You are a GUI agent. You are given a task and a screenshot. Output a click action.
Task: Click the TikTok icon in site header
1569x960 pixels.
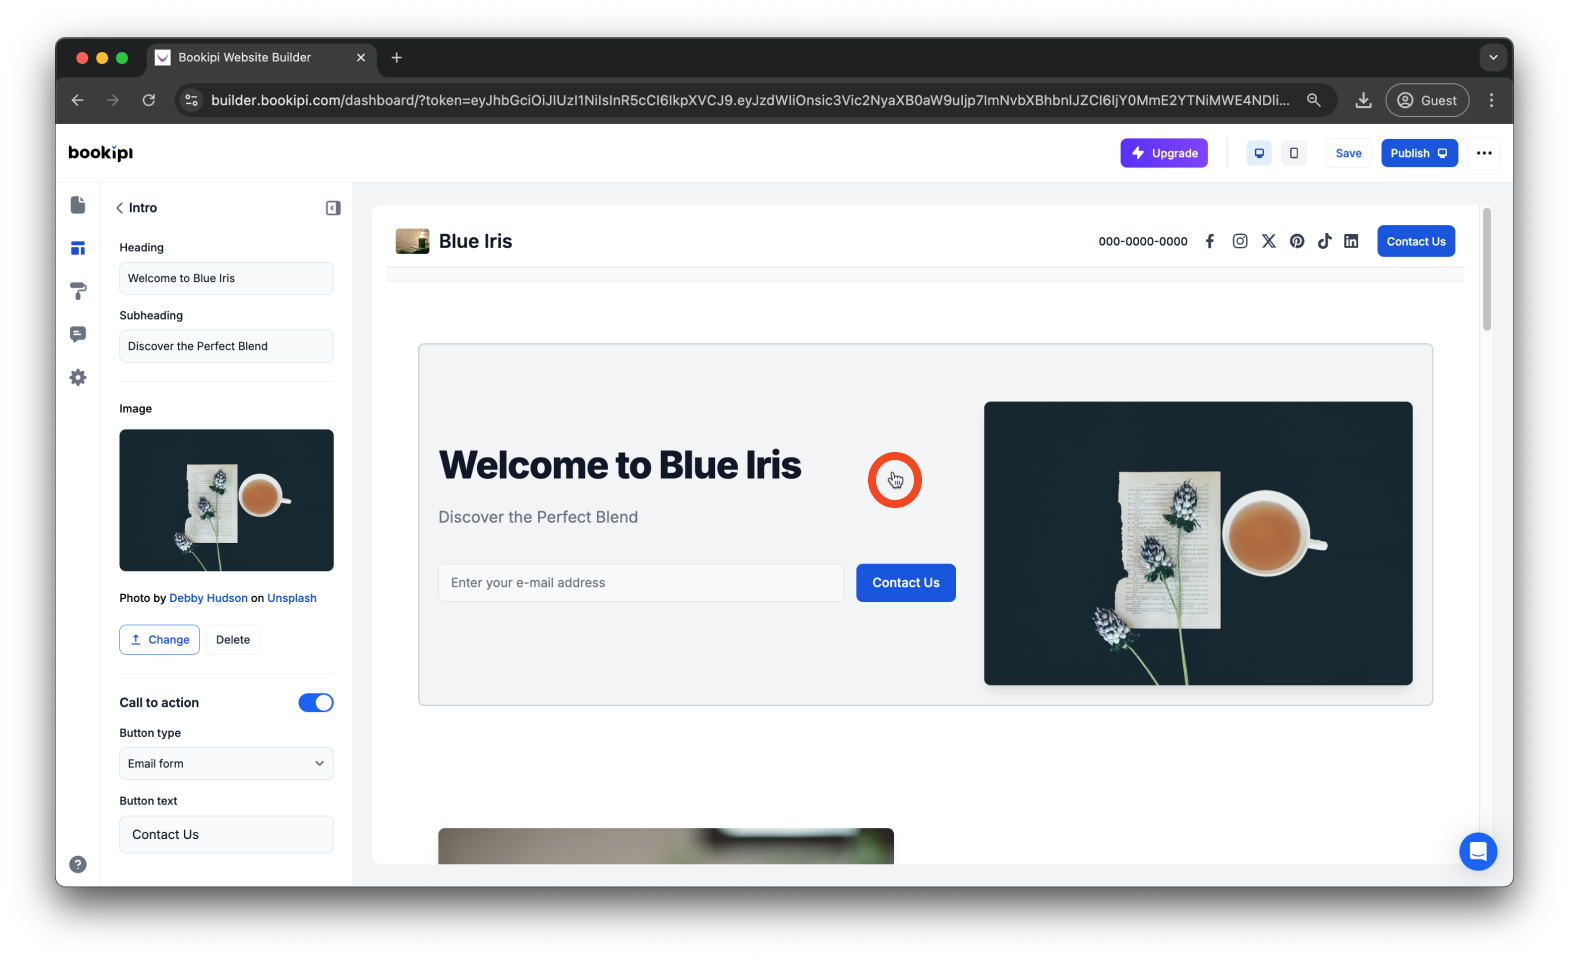coord(1325,241)
